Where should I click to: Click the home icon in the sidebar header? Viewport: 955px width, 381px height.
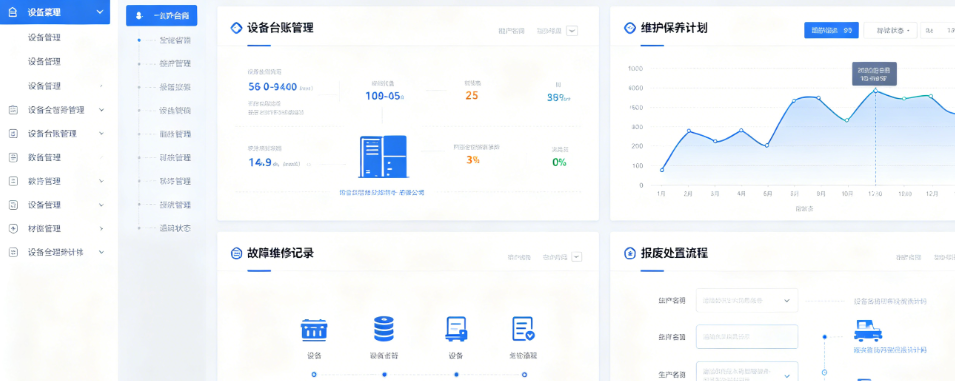click(13, 12)
